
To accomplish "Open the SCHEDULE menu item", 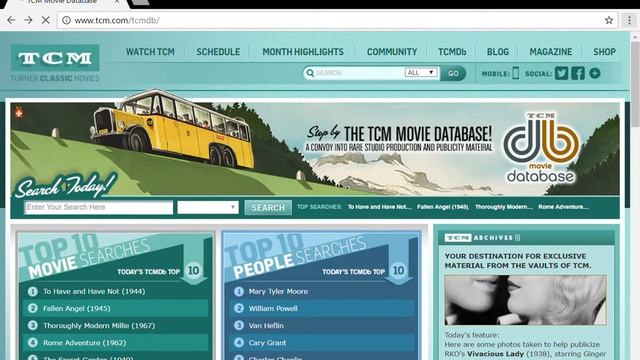I will tap(218, 52).
